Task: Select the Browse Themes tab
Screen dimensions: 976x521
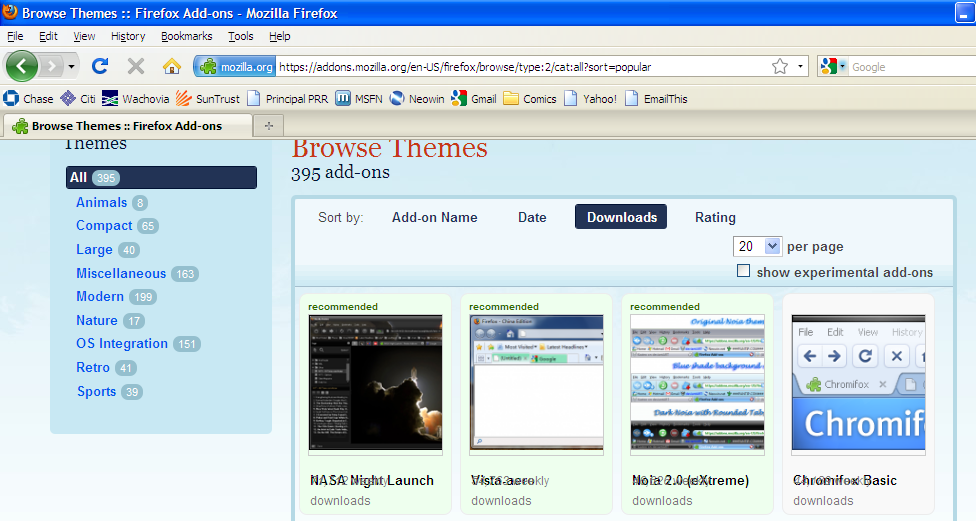Action: click(x=128, y=126)
